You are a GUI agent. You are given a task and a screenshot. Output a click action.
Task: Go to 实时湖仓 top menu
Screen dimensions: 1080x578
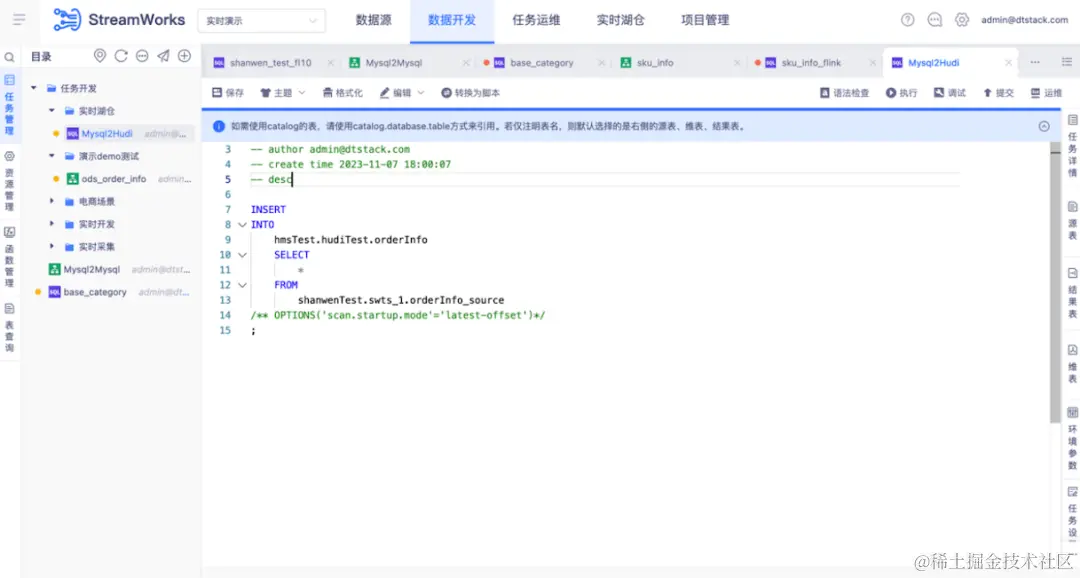[621, 20]
